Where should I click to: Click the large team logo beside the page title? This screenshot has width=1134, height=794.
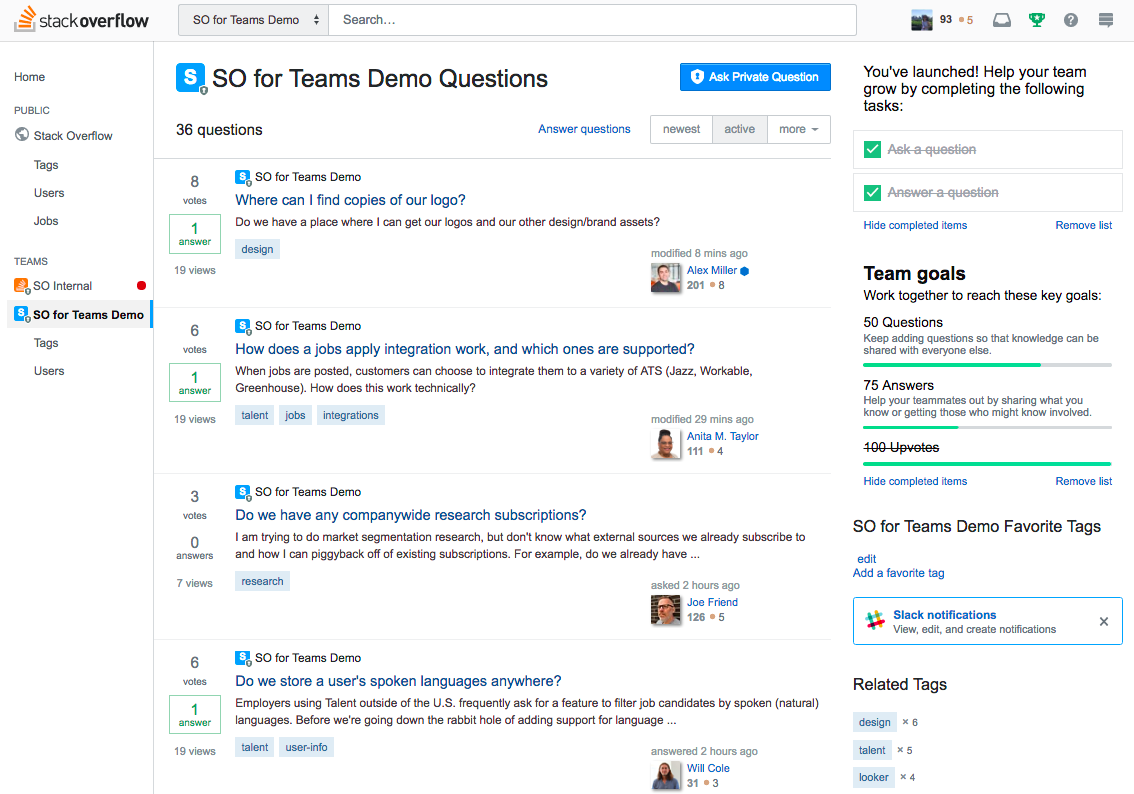191,78
